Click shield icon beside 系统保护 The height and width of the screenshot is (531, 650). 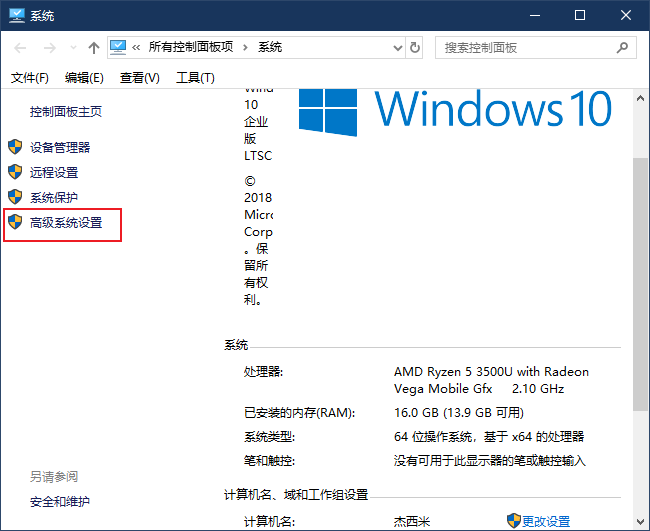(15, 197)
